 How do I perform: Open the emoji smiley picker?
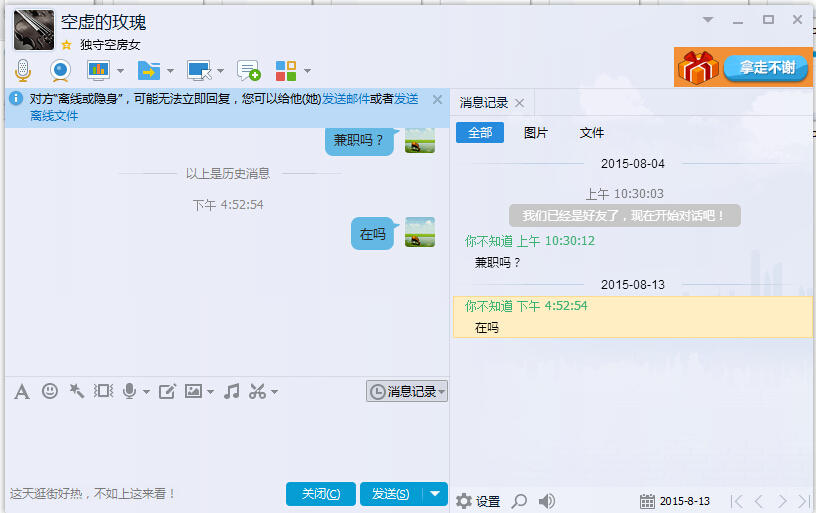click(50, 391)
